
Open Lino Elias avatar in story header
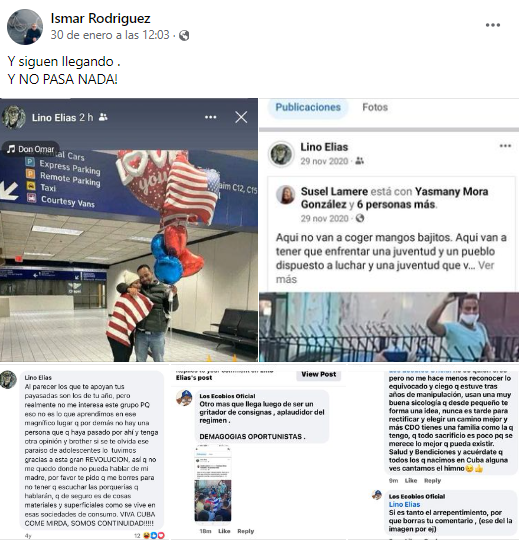[x=14, y=117]
